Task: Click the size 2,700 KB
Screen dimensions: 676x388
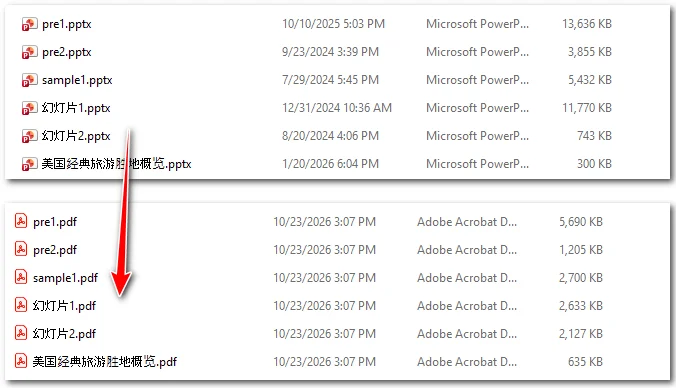Action: pyautogui.click(x=581, y=278)
